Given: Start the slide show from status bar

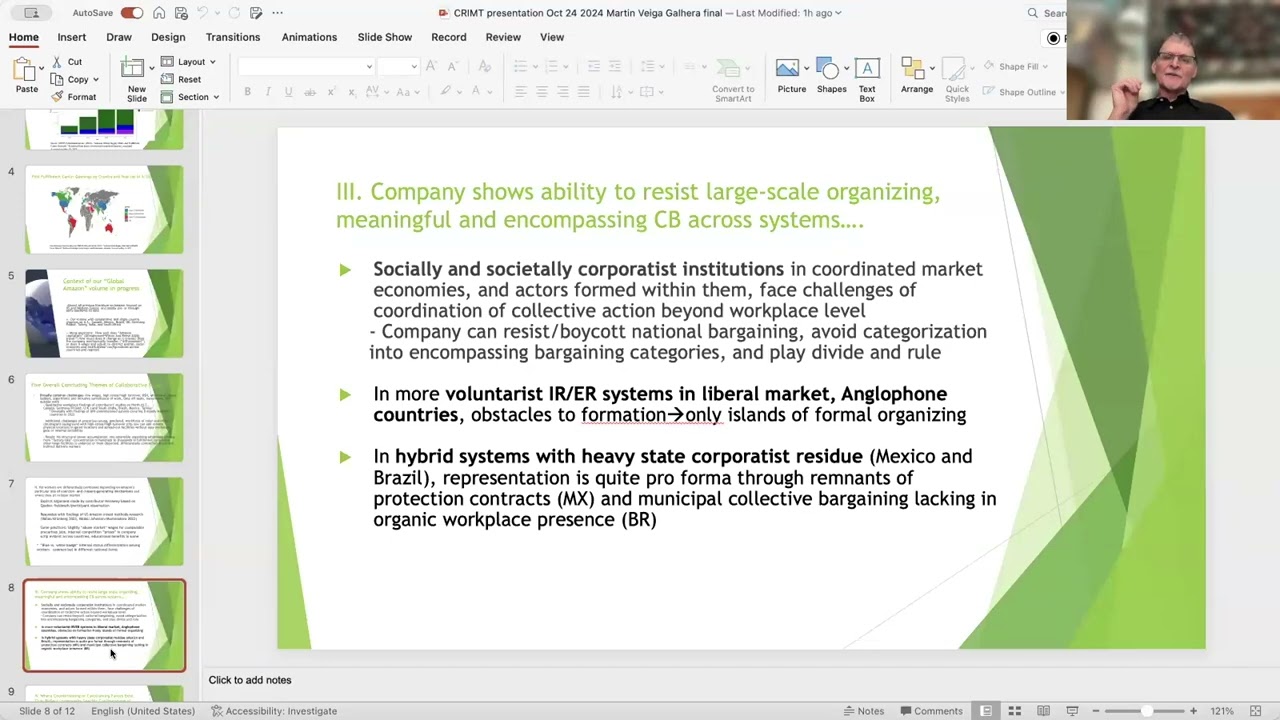Looking at the screenshot, I should click(1072, 711).
